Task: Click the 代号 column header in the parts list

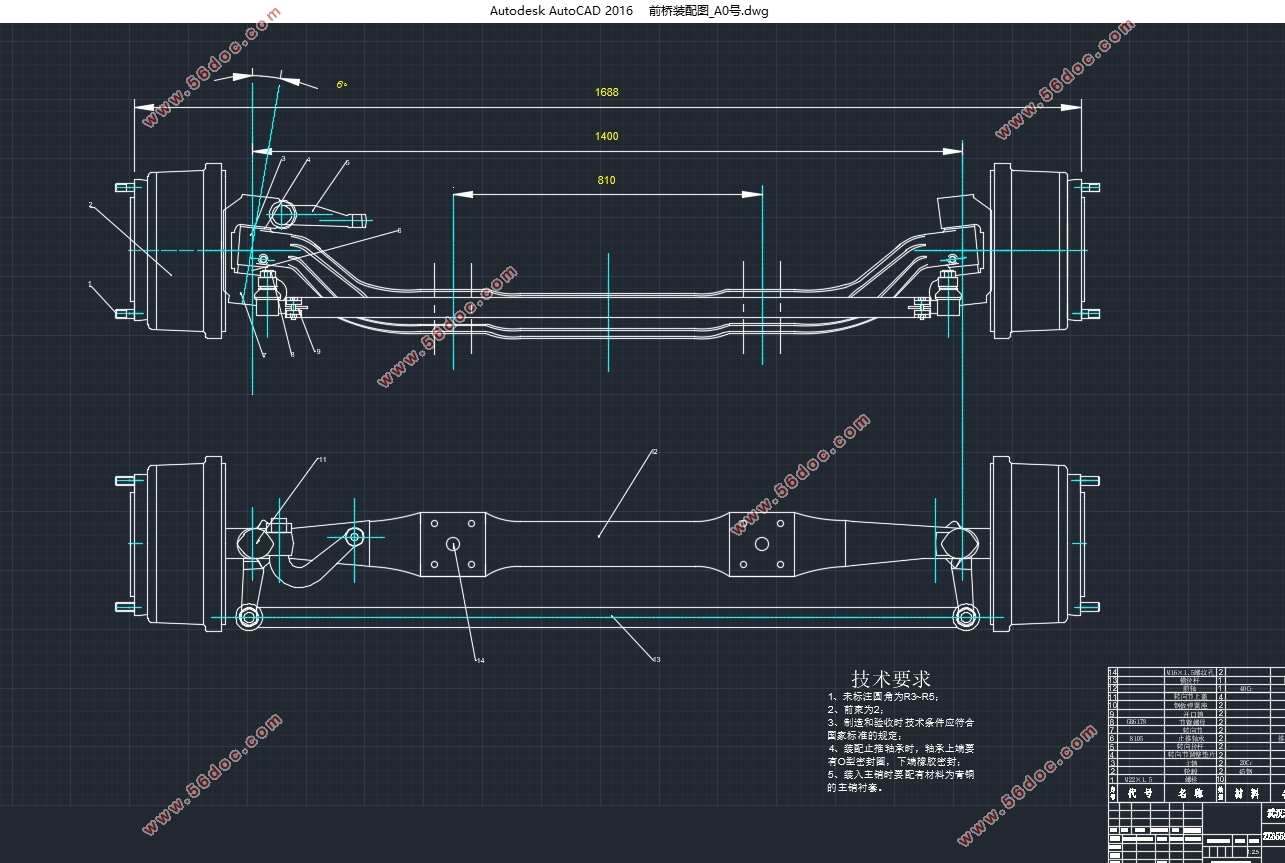Action: [x=1140, y=793]
